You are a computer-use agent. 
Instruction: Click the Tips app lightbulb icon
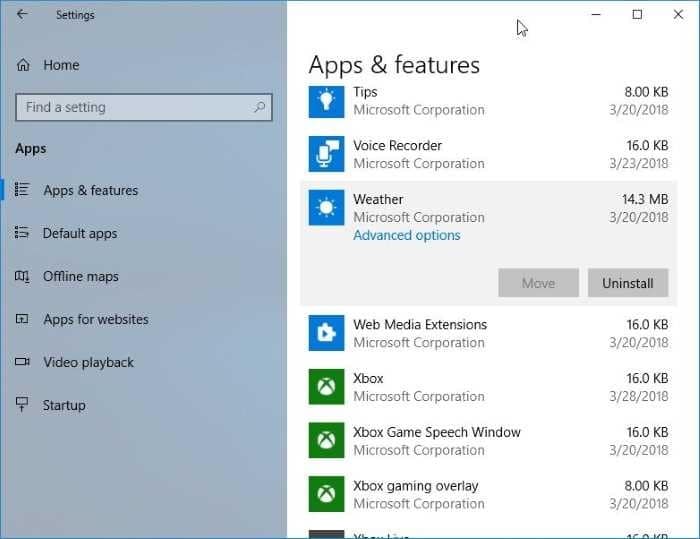click(326, 101)
